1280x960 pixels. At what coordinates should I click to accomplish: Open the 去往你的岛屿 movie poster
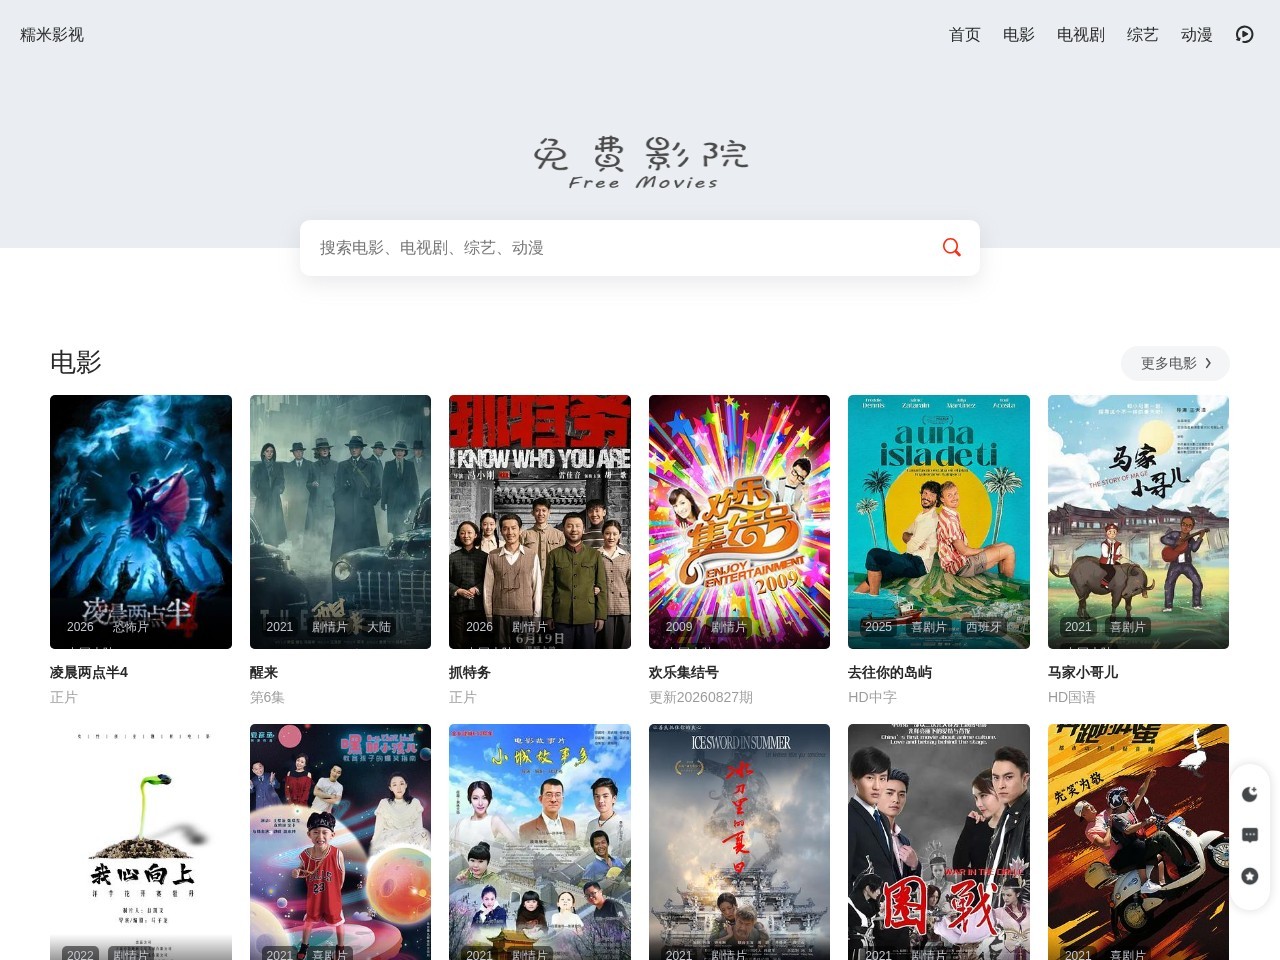(939, 522)
